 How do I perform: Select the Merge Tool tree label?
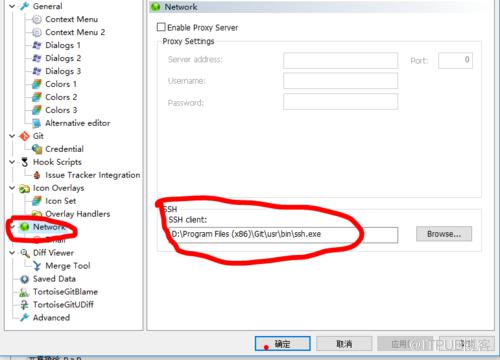68,266
